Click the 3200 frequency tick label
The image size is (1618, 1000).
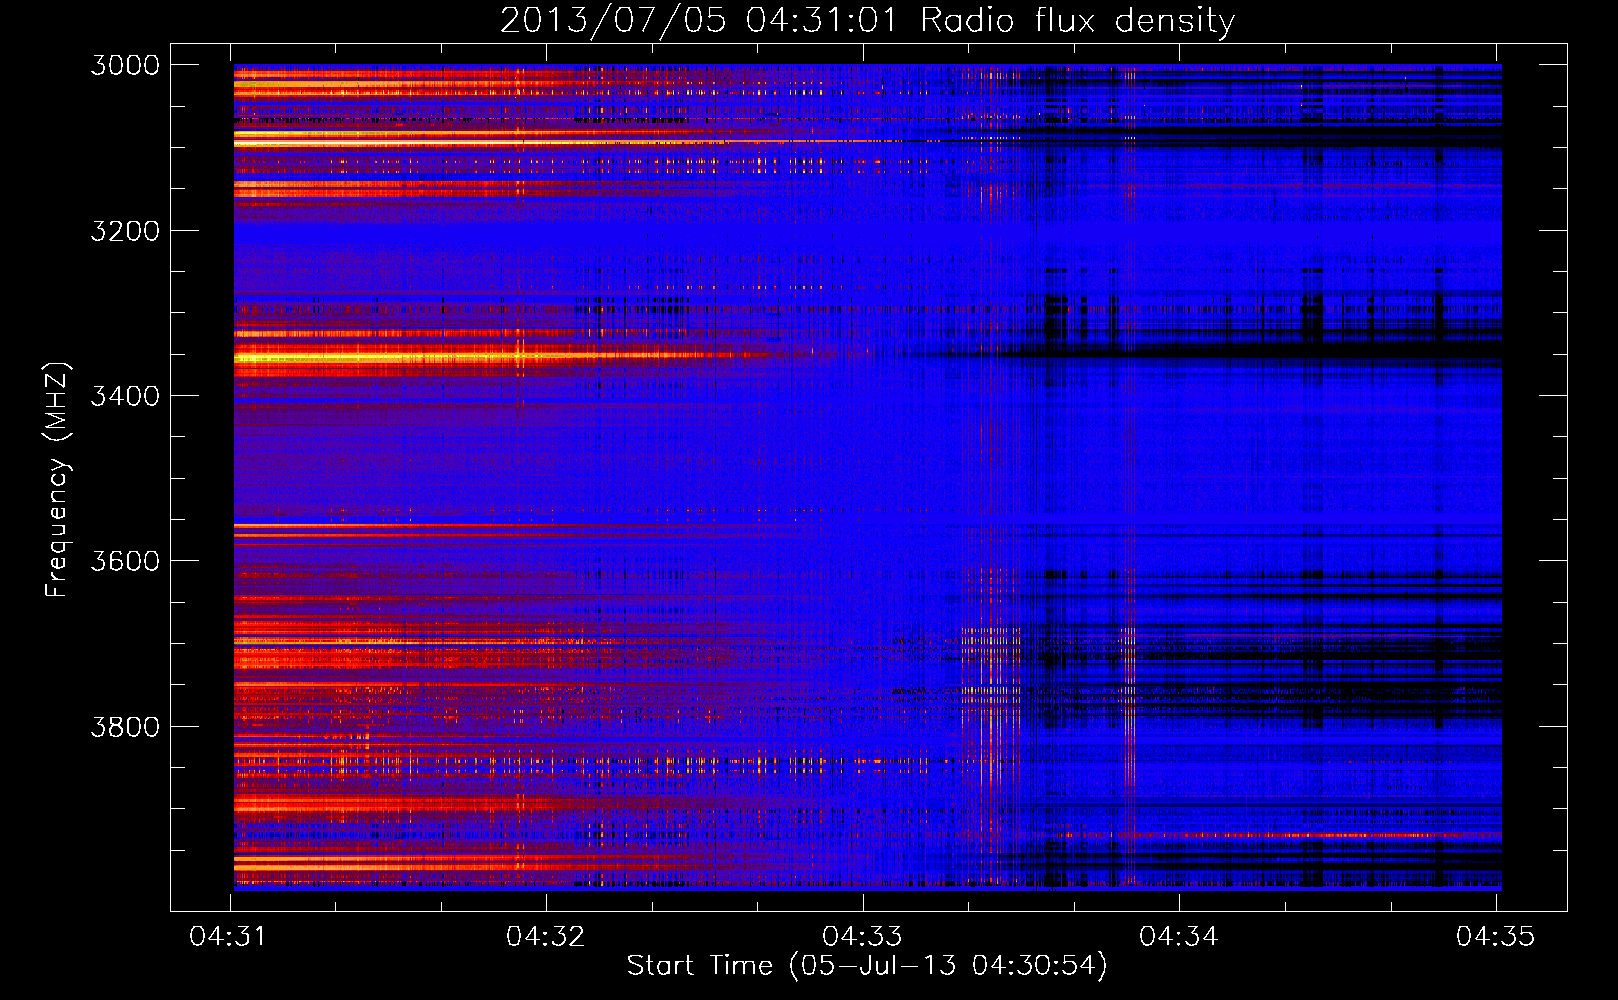pos(125,231)
